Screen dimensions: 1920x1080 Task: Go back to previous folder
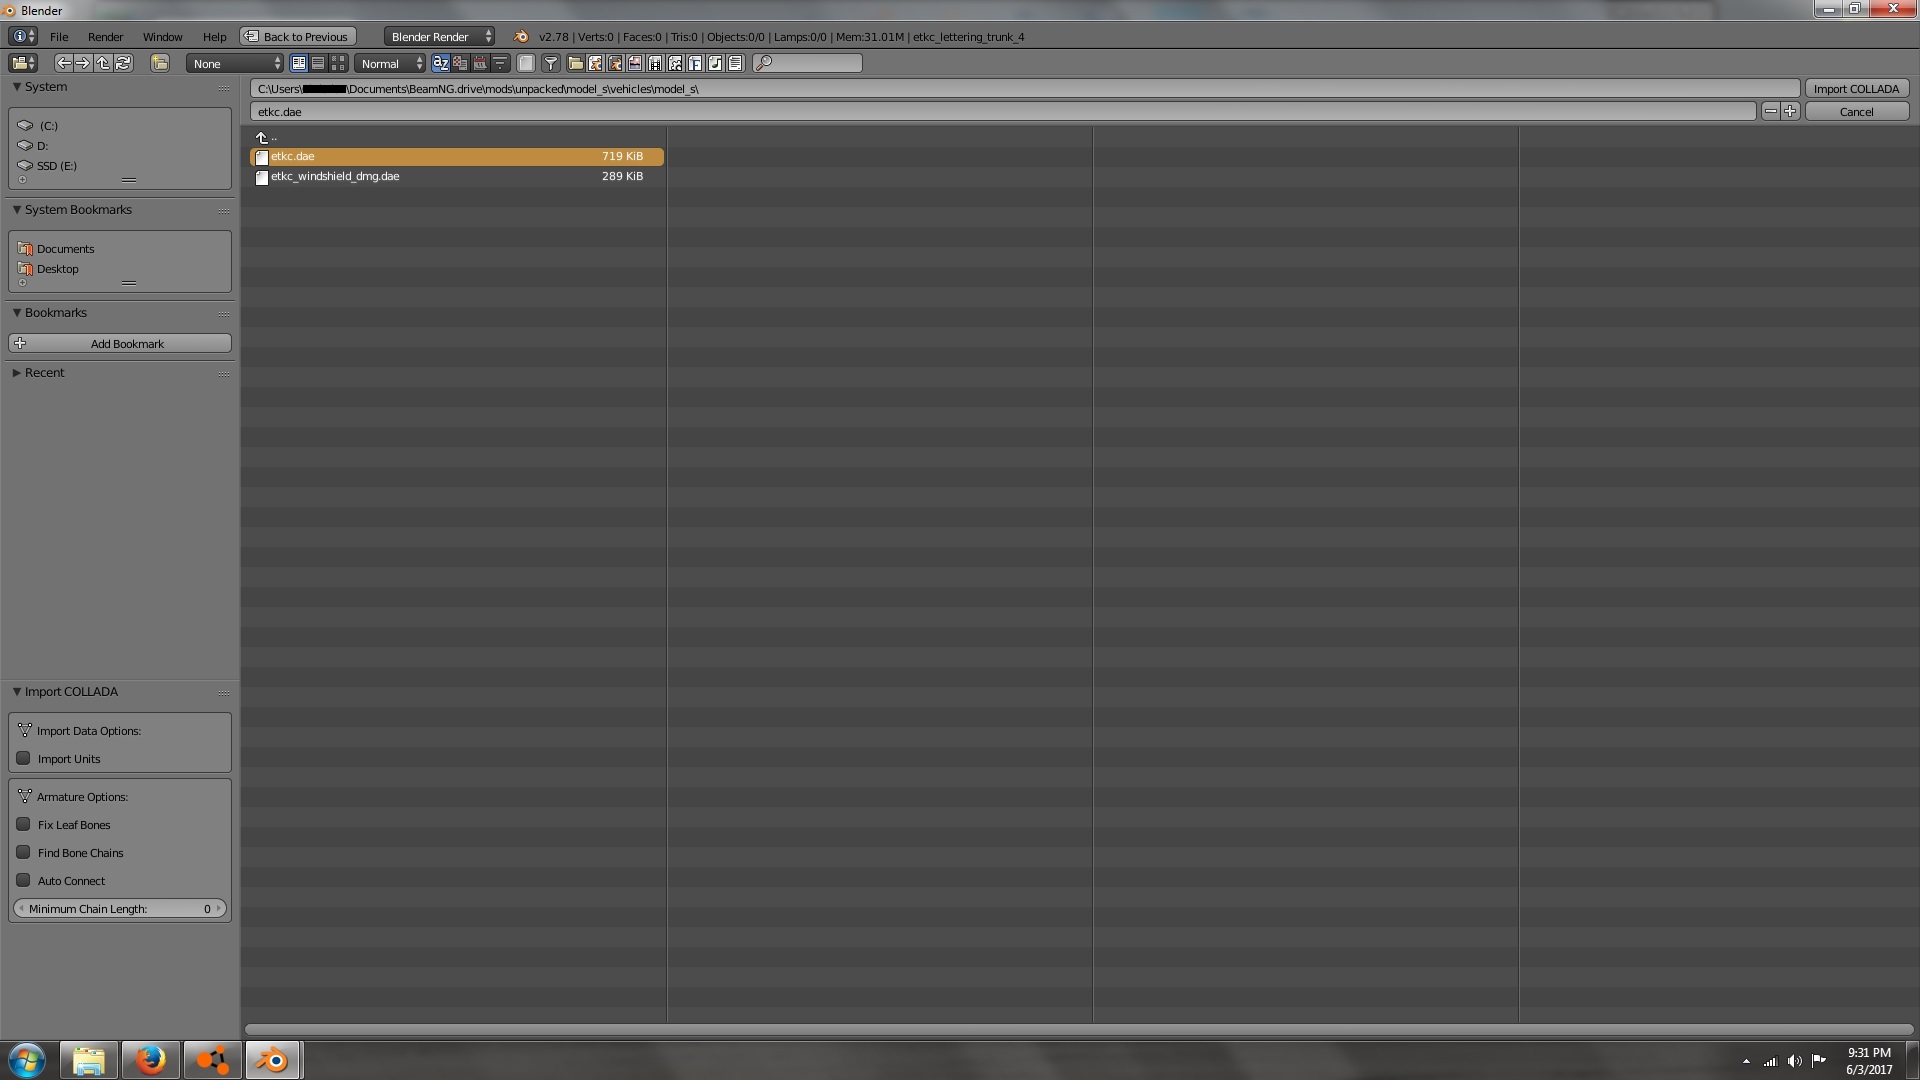tap(63, 63)
